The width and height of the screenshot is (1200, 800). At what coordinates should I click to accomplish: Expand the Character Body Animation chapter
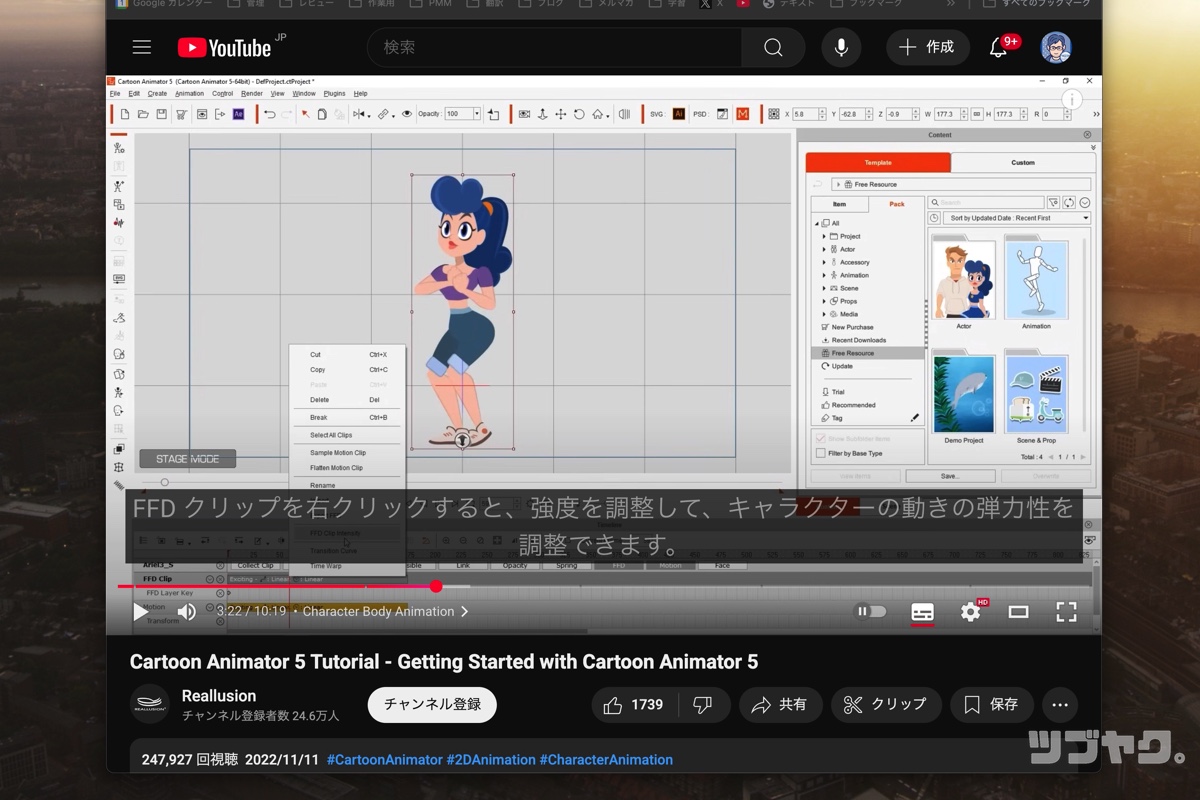point(385,612)
